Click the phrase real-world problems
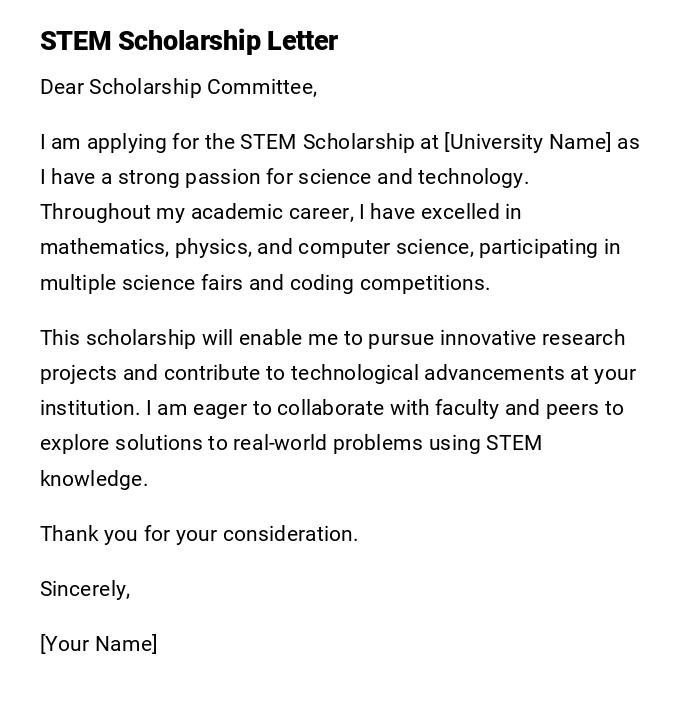This screenshot has width=700, height=706. pyautogui.click(x=329, y=443)
